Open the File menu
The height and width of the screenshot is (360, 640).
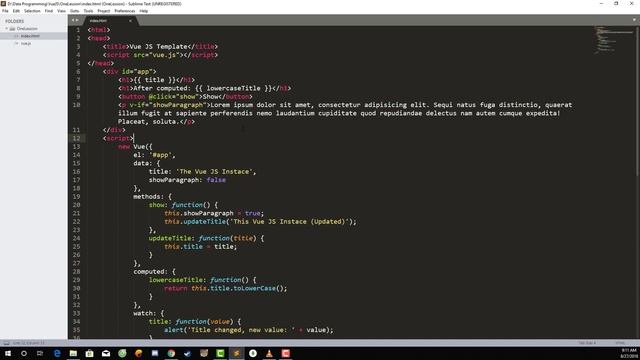tap(5, 11)
